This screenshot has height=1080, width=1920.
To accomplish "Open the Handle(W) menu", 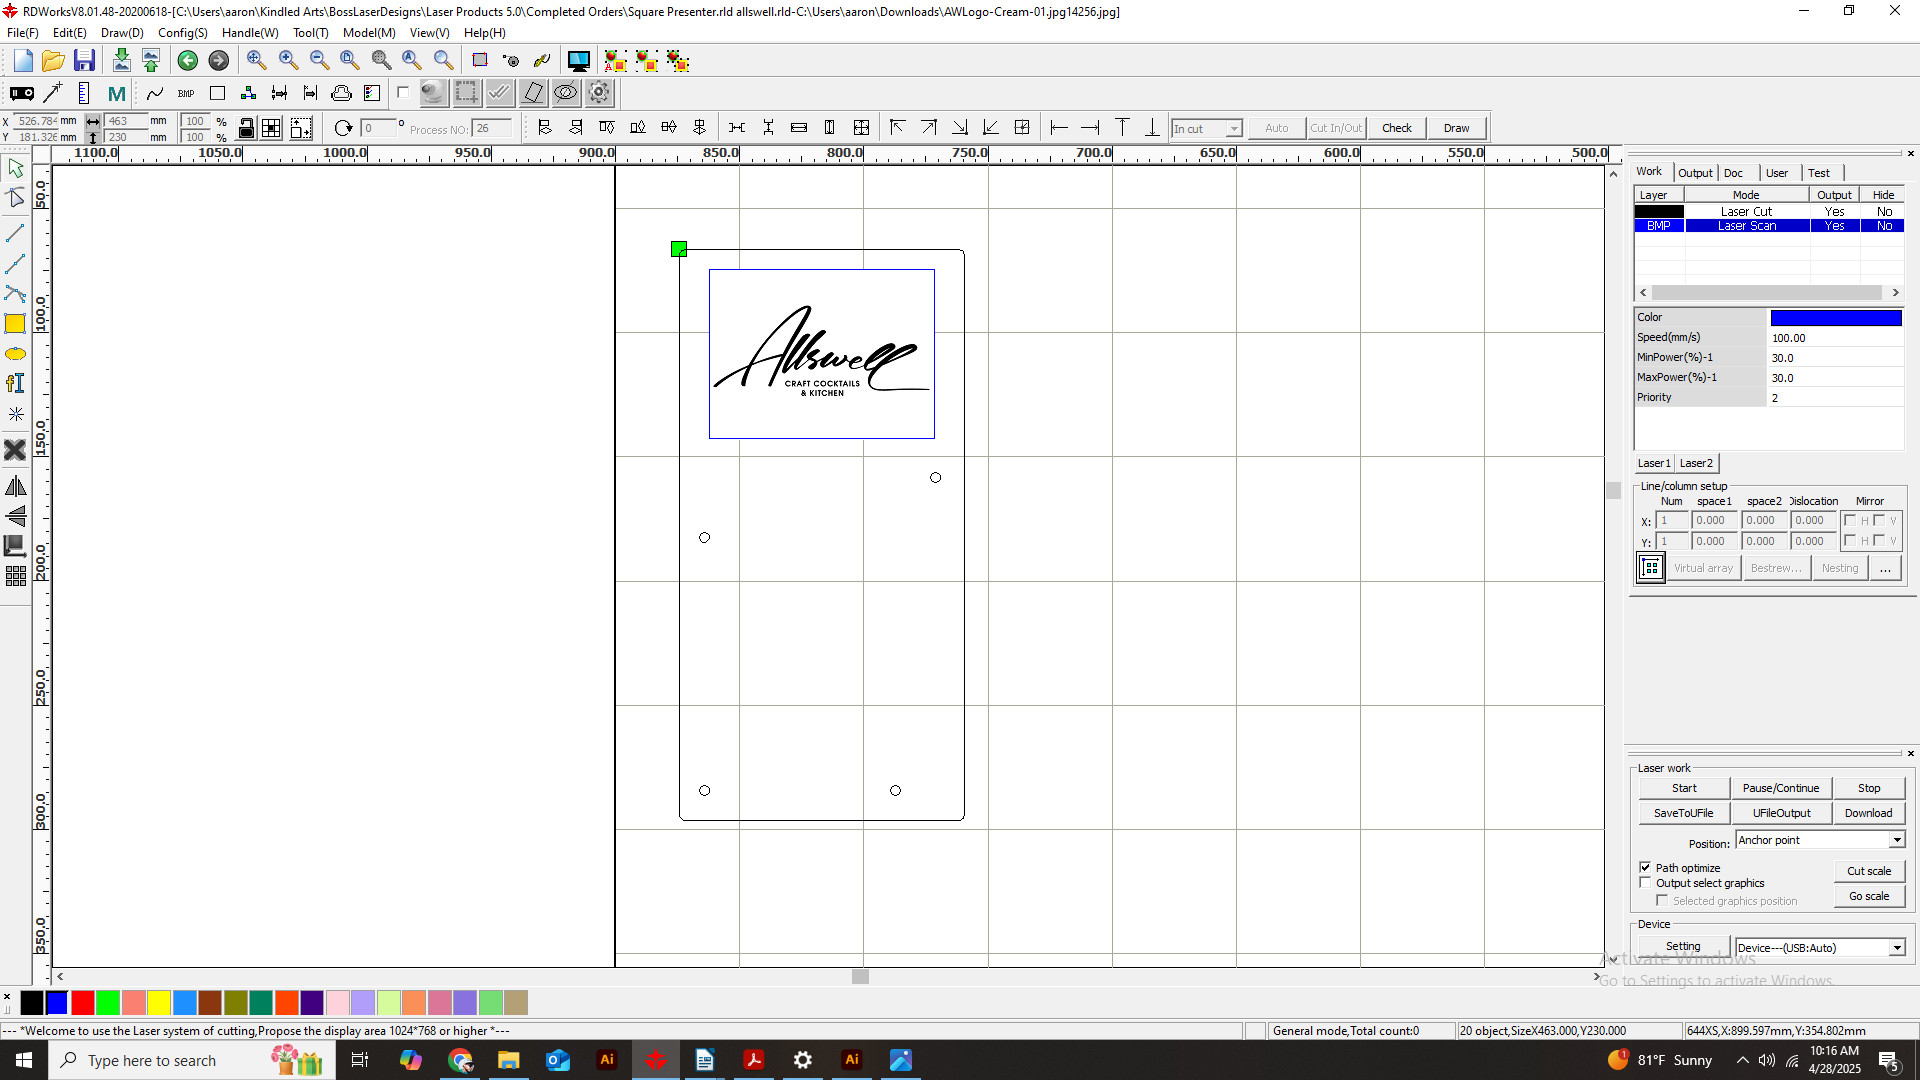I will (x=250, y=33).
